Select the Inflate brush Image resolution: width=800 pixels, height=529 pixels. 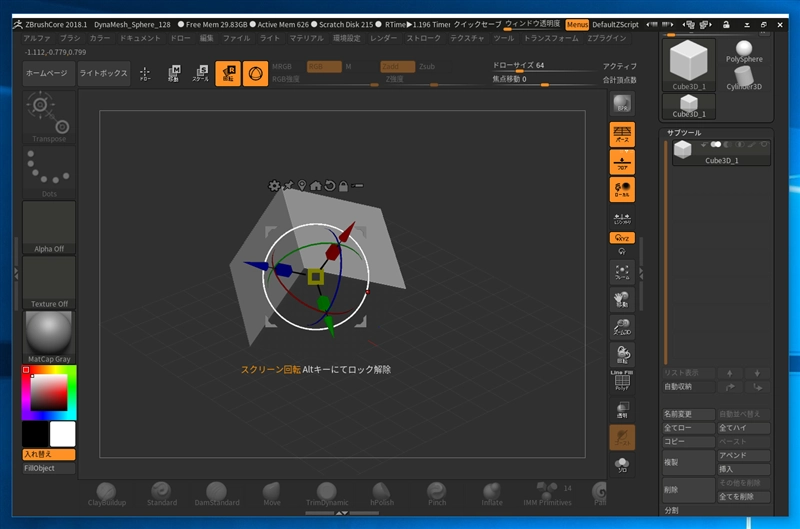tap(492, 494)
